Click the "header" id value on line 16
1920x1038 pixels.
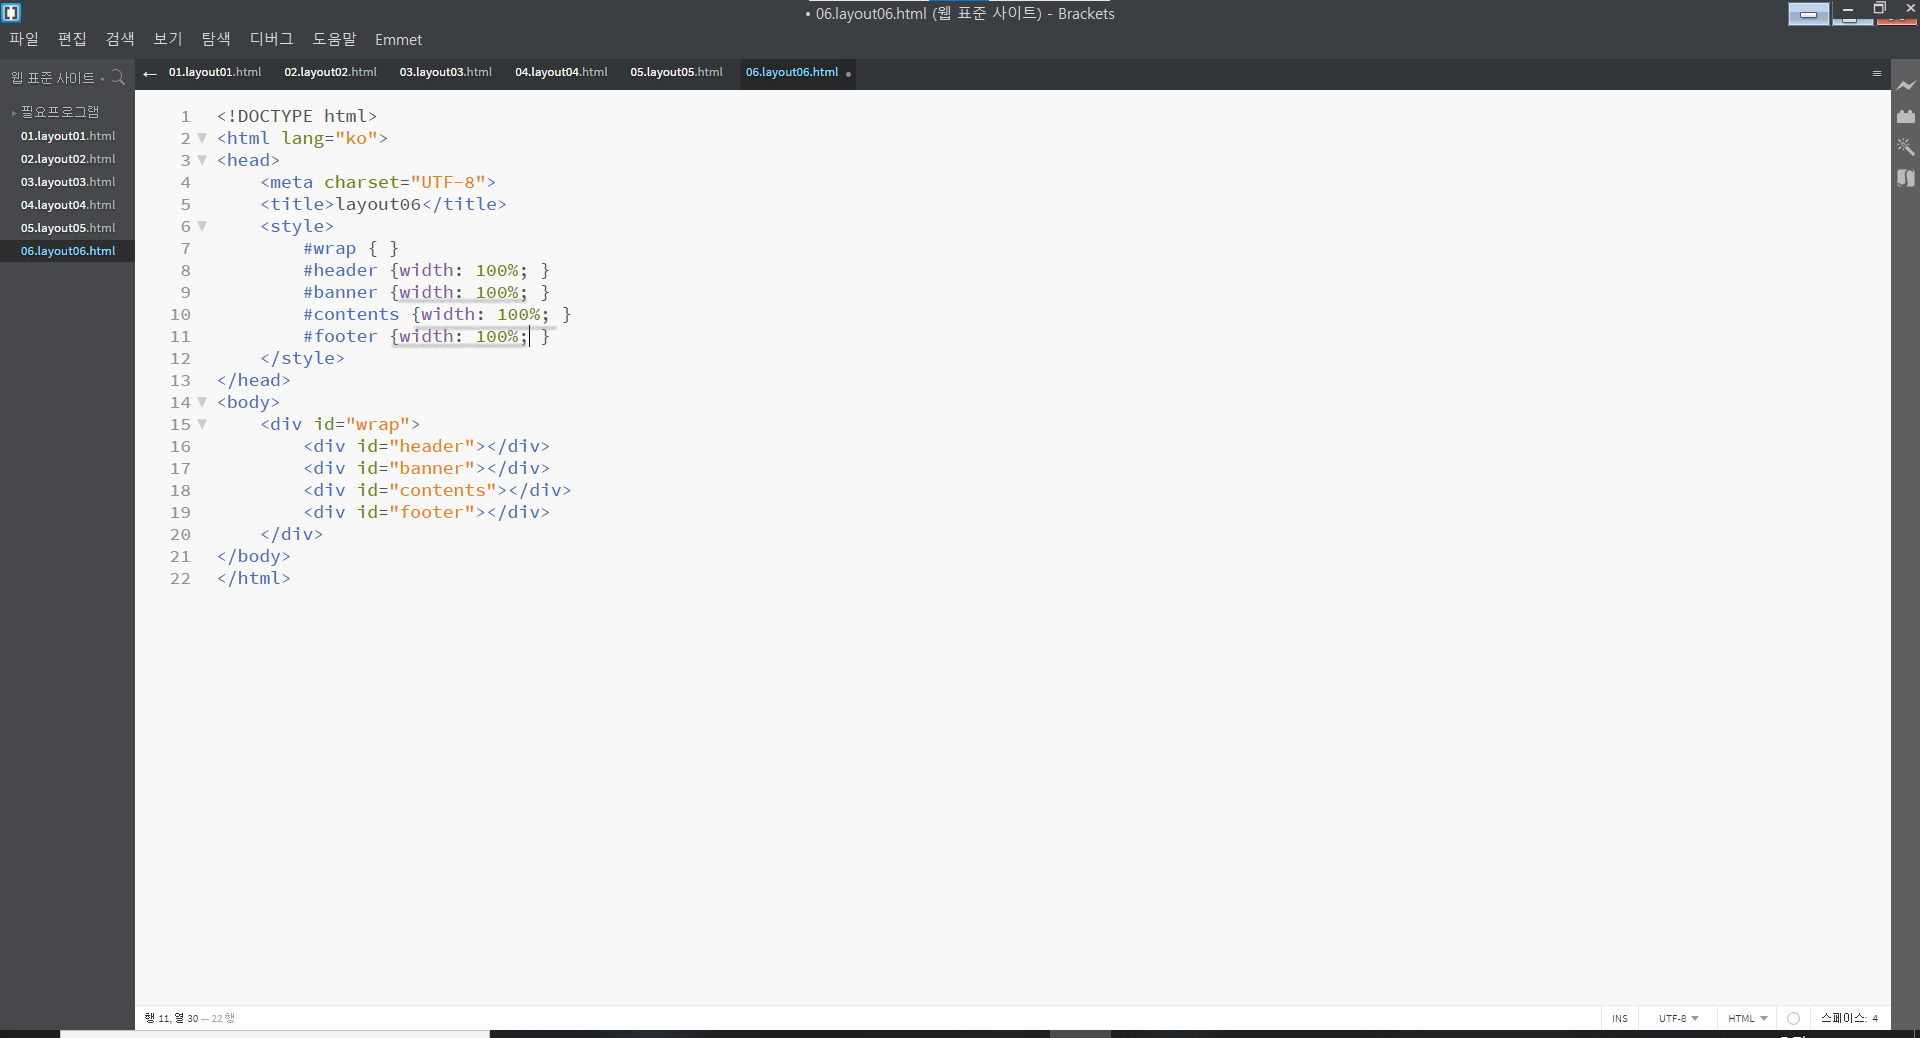432,446
